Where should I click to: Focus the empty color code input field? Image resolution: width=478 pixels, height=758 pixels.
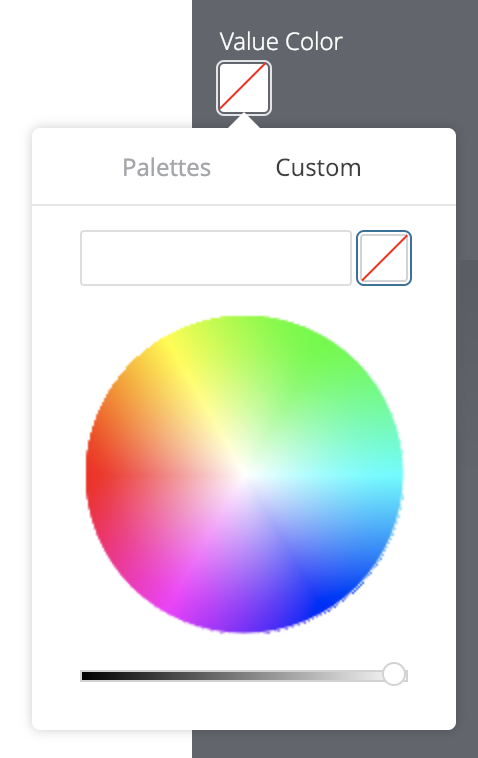216,258
